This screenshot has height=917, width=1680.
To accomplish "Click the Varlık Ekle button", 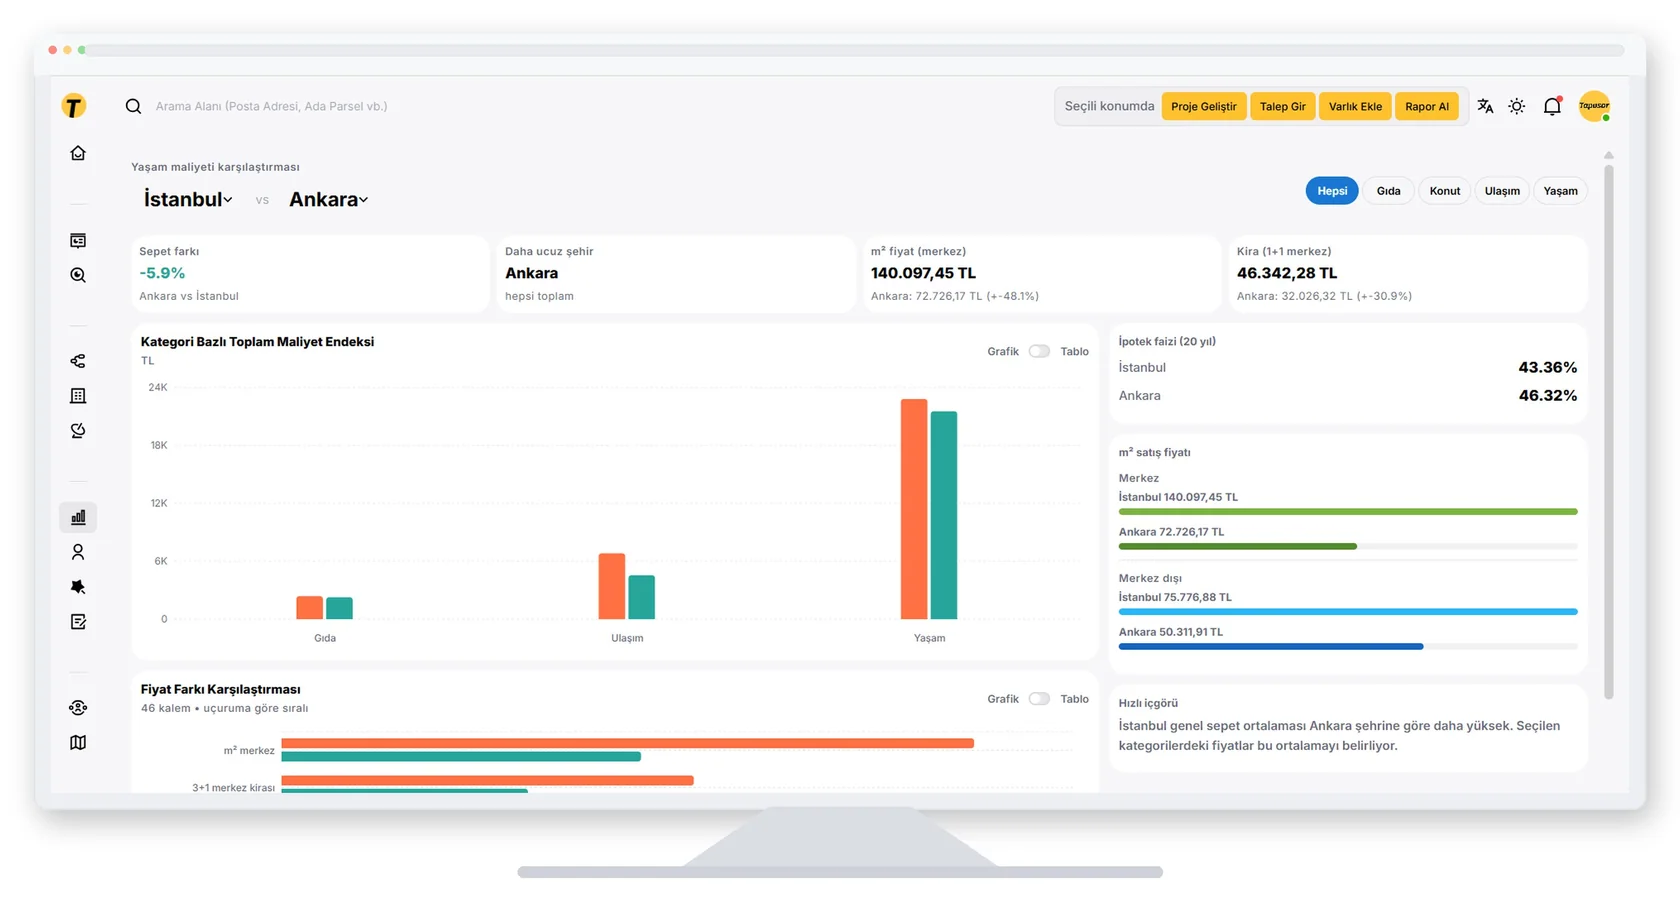I will point(1355,106).
